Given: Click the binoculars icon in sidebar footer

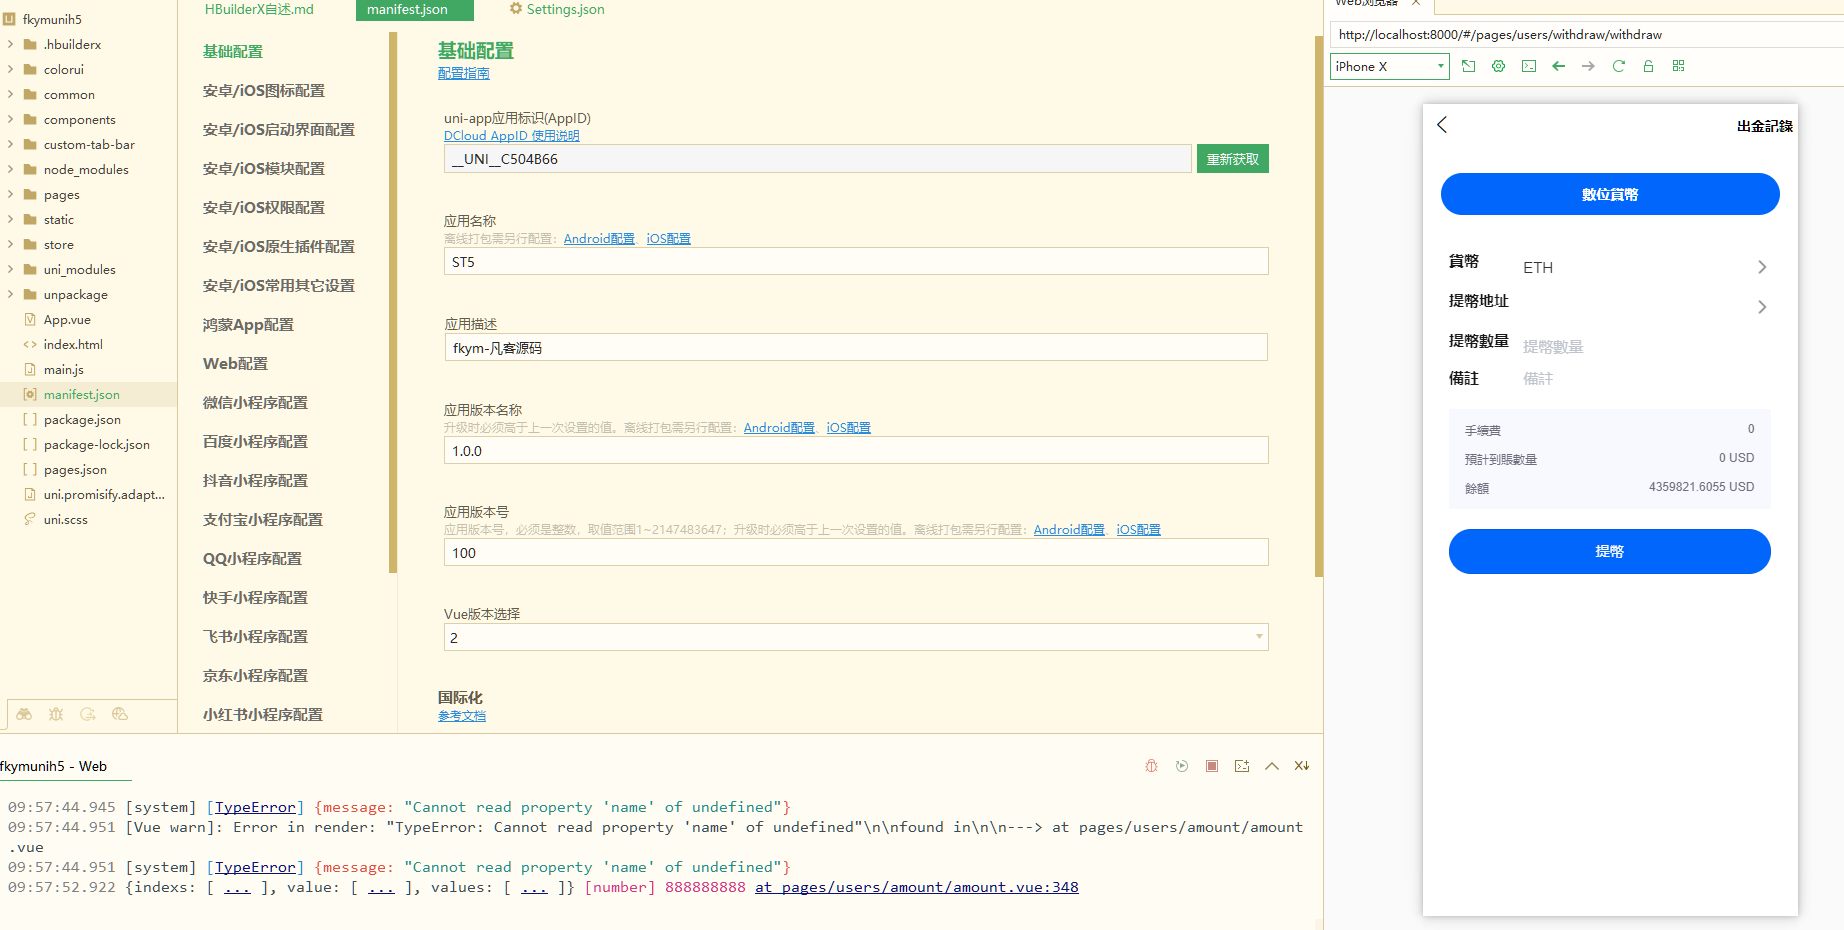Looking at the screenshot, I should (x=24, y=714).
